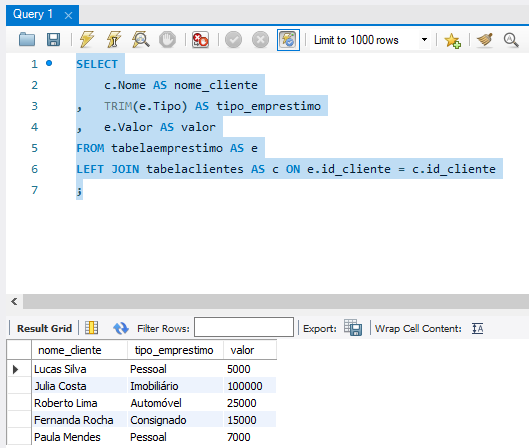The width and height of the screenshot is (529, 448).
Task: Execute statement under cursor icon
Action: tap(114, 40)
